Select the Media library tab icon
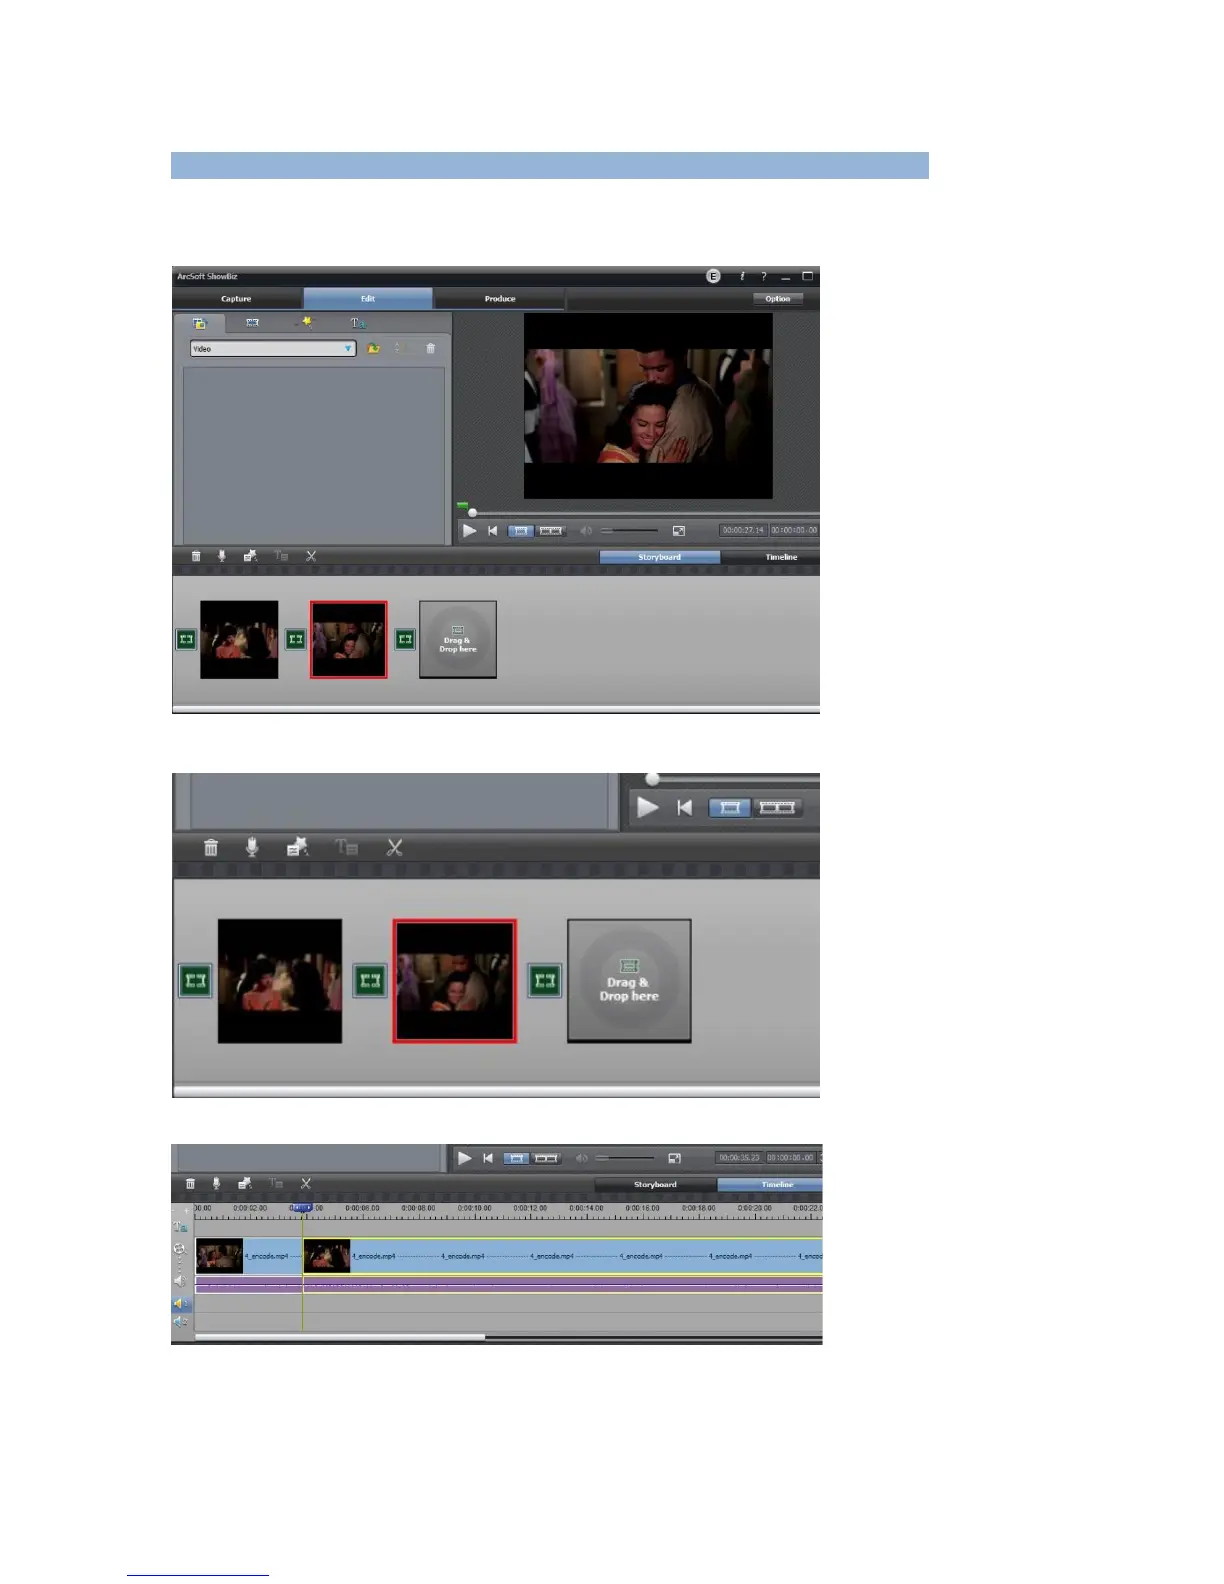This screenshot has height=1584, width=1224. [199, 323]
